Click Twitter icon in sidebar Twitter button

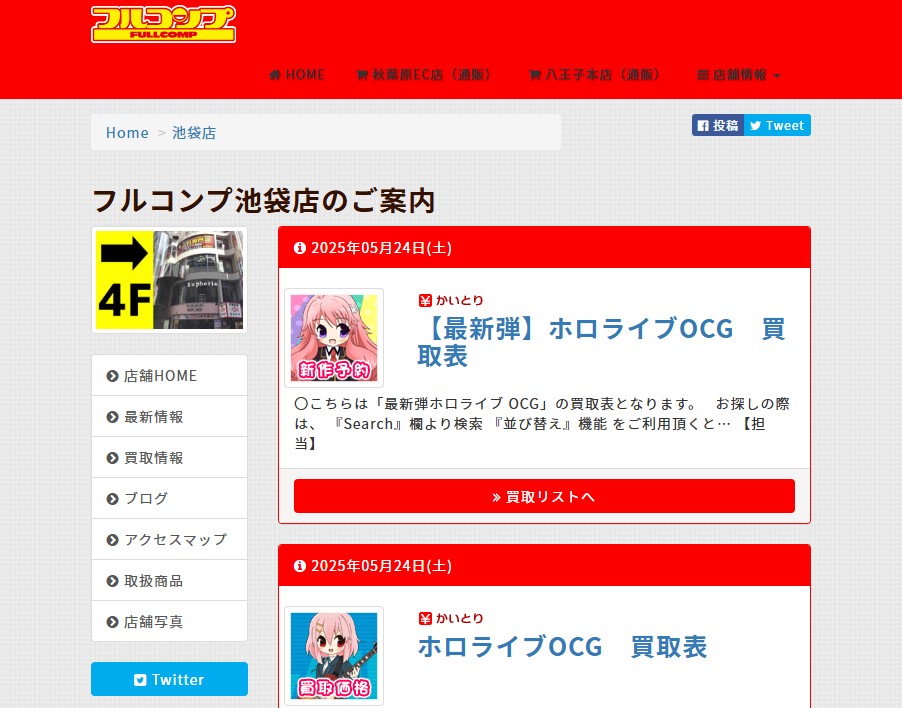(x=140, y=680)
